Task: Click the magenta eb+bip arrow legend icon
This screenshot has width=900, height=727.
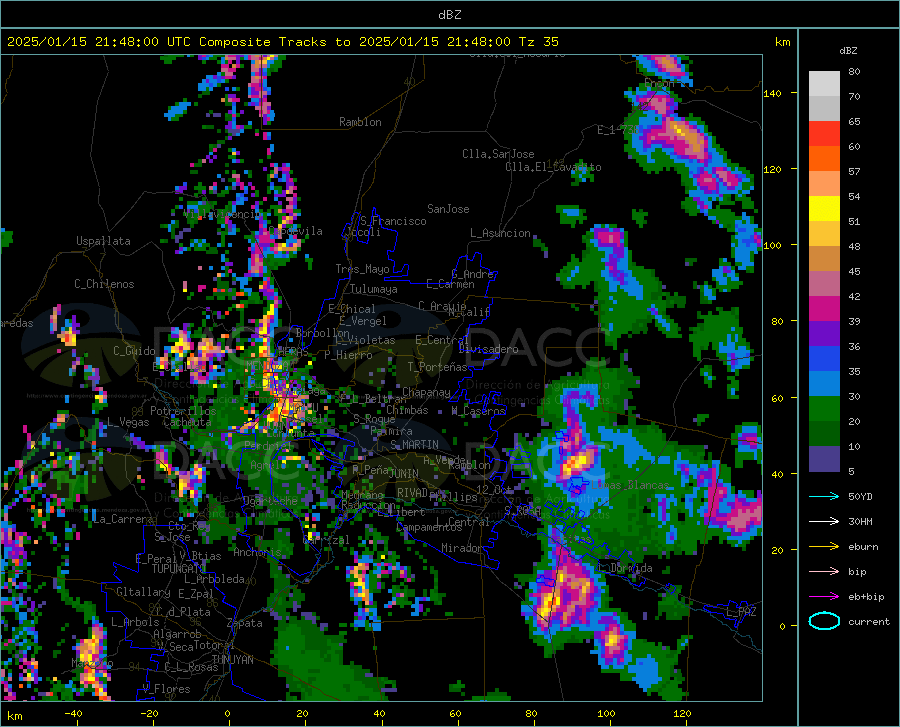Action: 824,596
